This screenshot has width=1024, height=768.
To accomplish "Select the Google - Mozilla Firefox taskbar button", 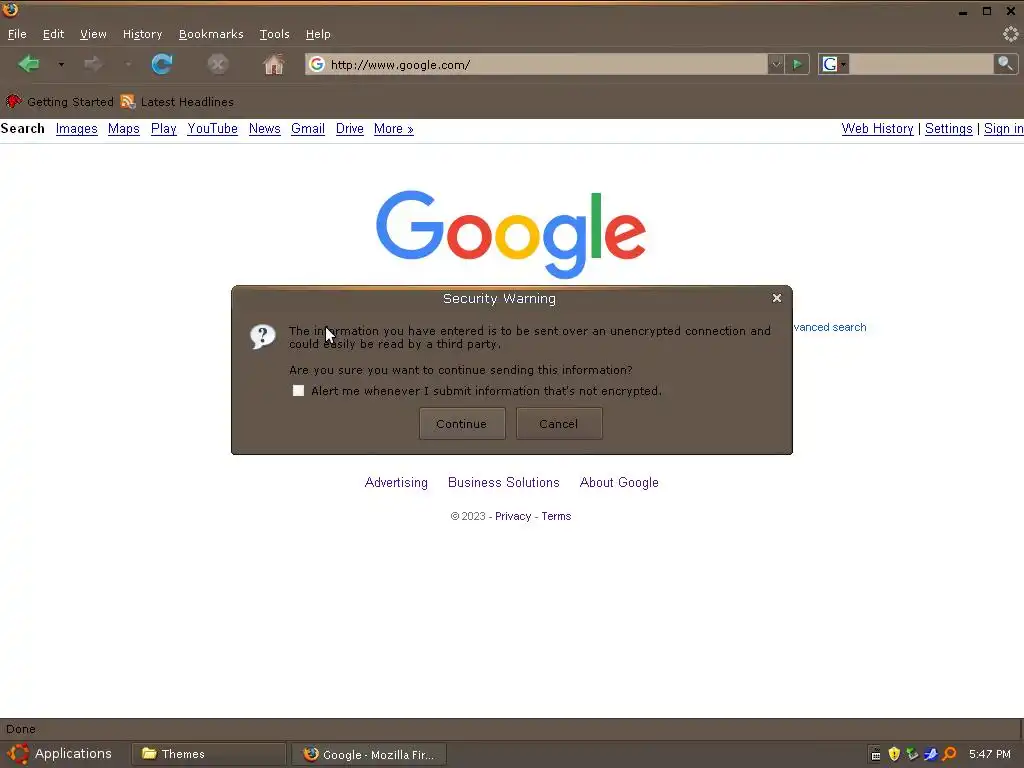I will point(369,754).
